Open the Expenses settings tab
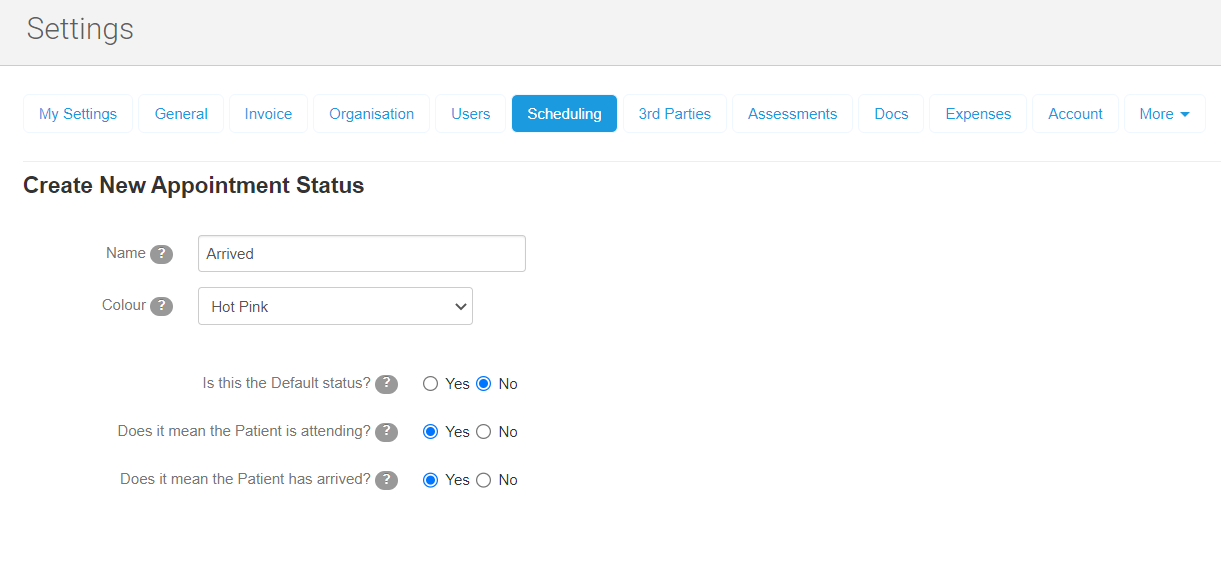The height and width of the screenshot is (576, 1221). pos(978,114)
